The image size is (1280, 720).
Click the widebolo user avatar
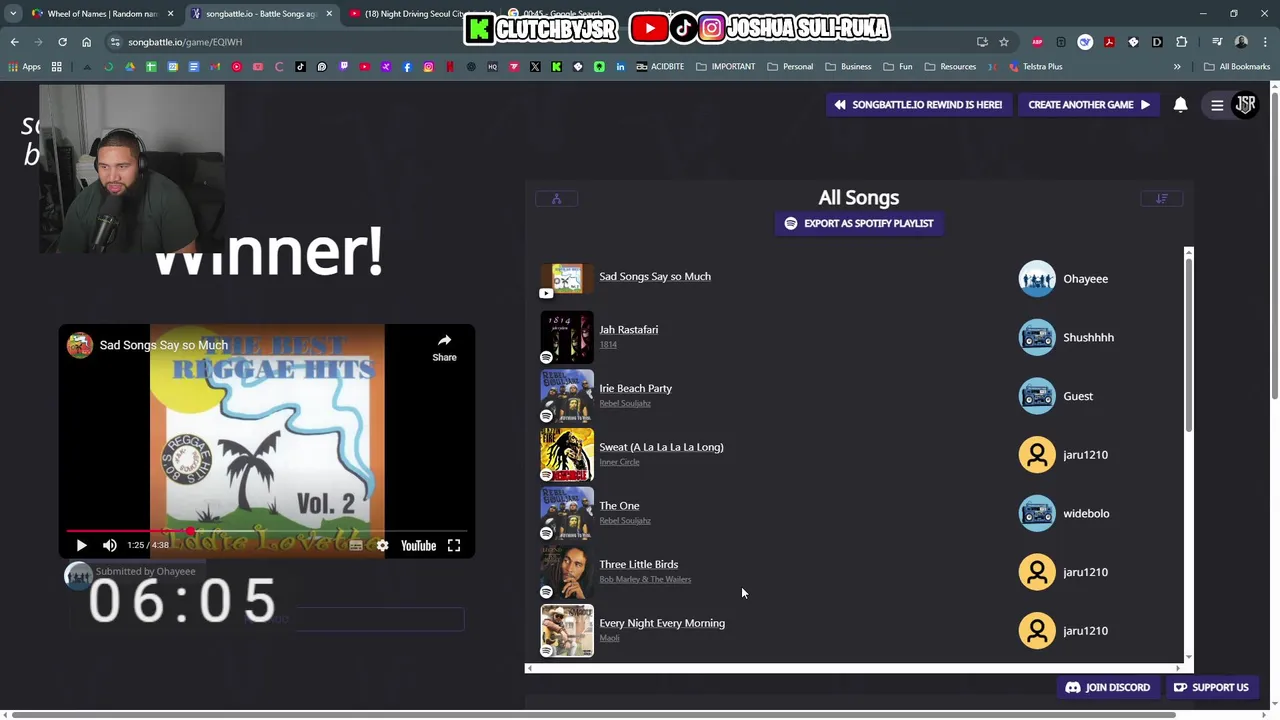(x=1037, y=513)
